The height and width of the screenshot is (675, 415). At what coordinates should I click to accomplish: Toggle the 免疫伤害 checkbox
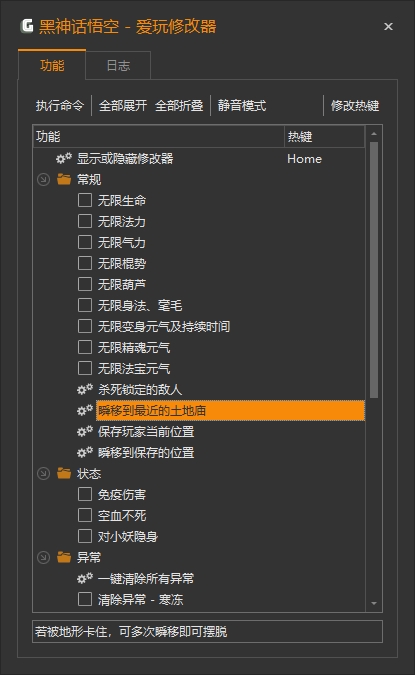[x=85, y=494]
